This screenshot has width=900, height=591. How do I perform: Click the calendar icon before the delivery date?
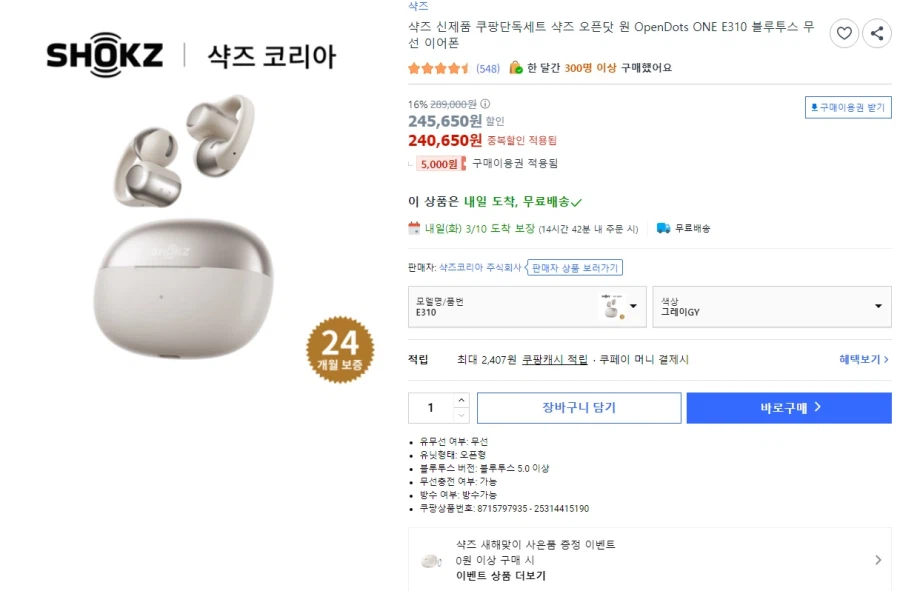tap(414, 228)
